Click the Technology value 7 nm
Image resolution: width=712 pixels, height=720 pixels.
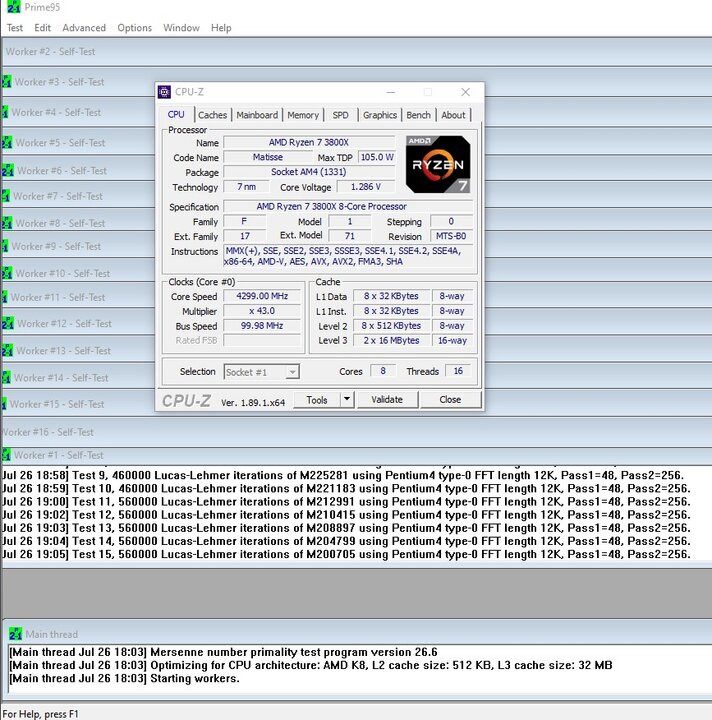coord(246,186)
